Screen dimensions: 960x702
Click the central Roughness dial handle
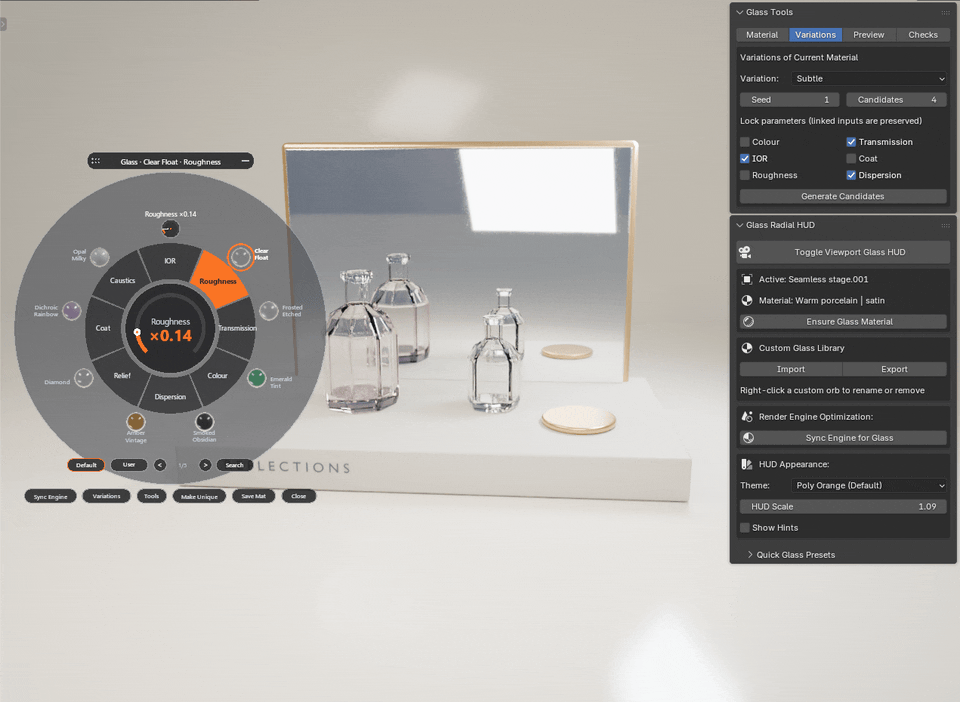[x=137, y=332]
